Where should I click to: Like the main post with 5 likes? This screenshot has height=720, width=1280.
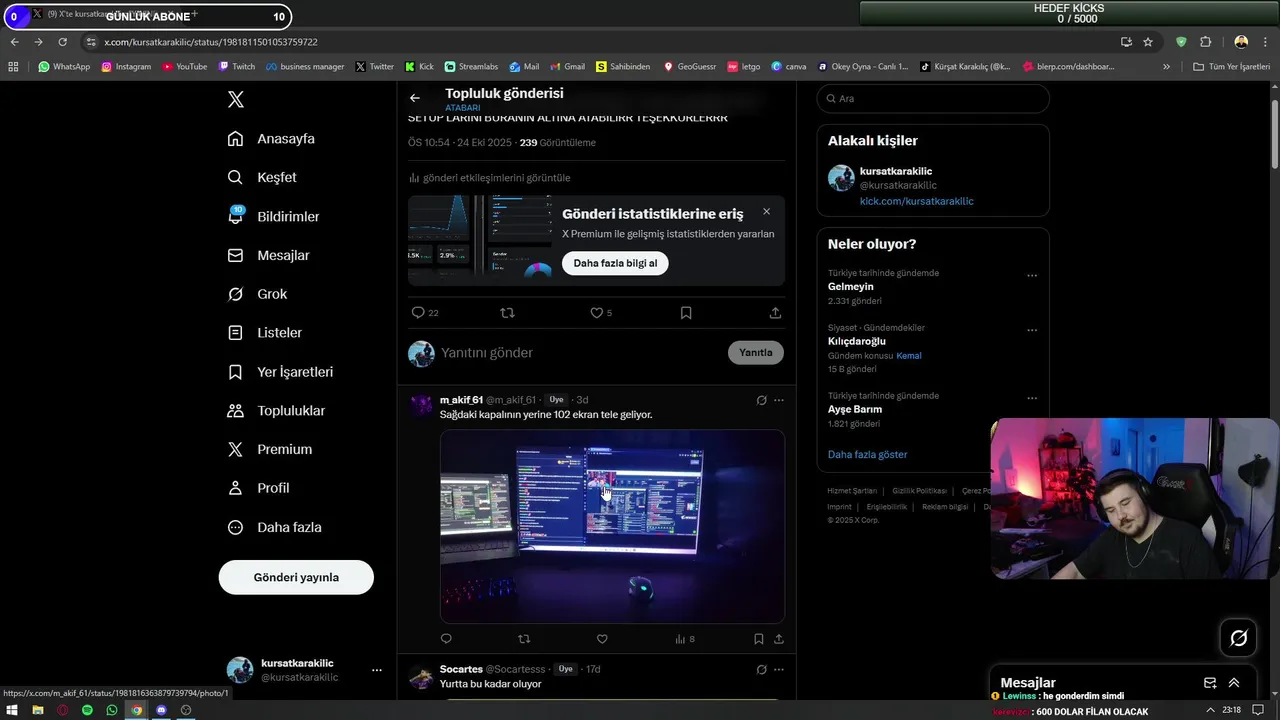click(x=600, y=313)
